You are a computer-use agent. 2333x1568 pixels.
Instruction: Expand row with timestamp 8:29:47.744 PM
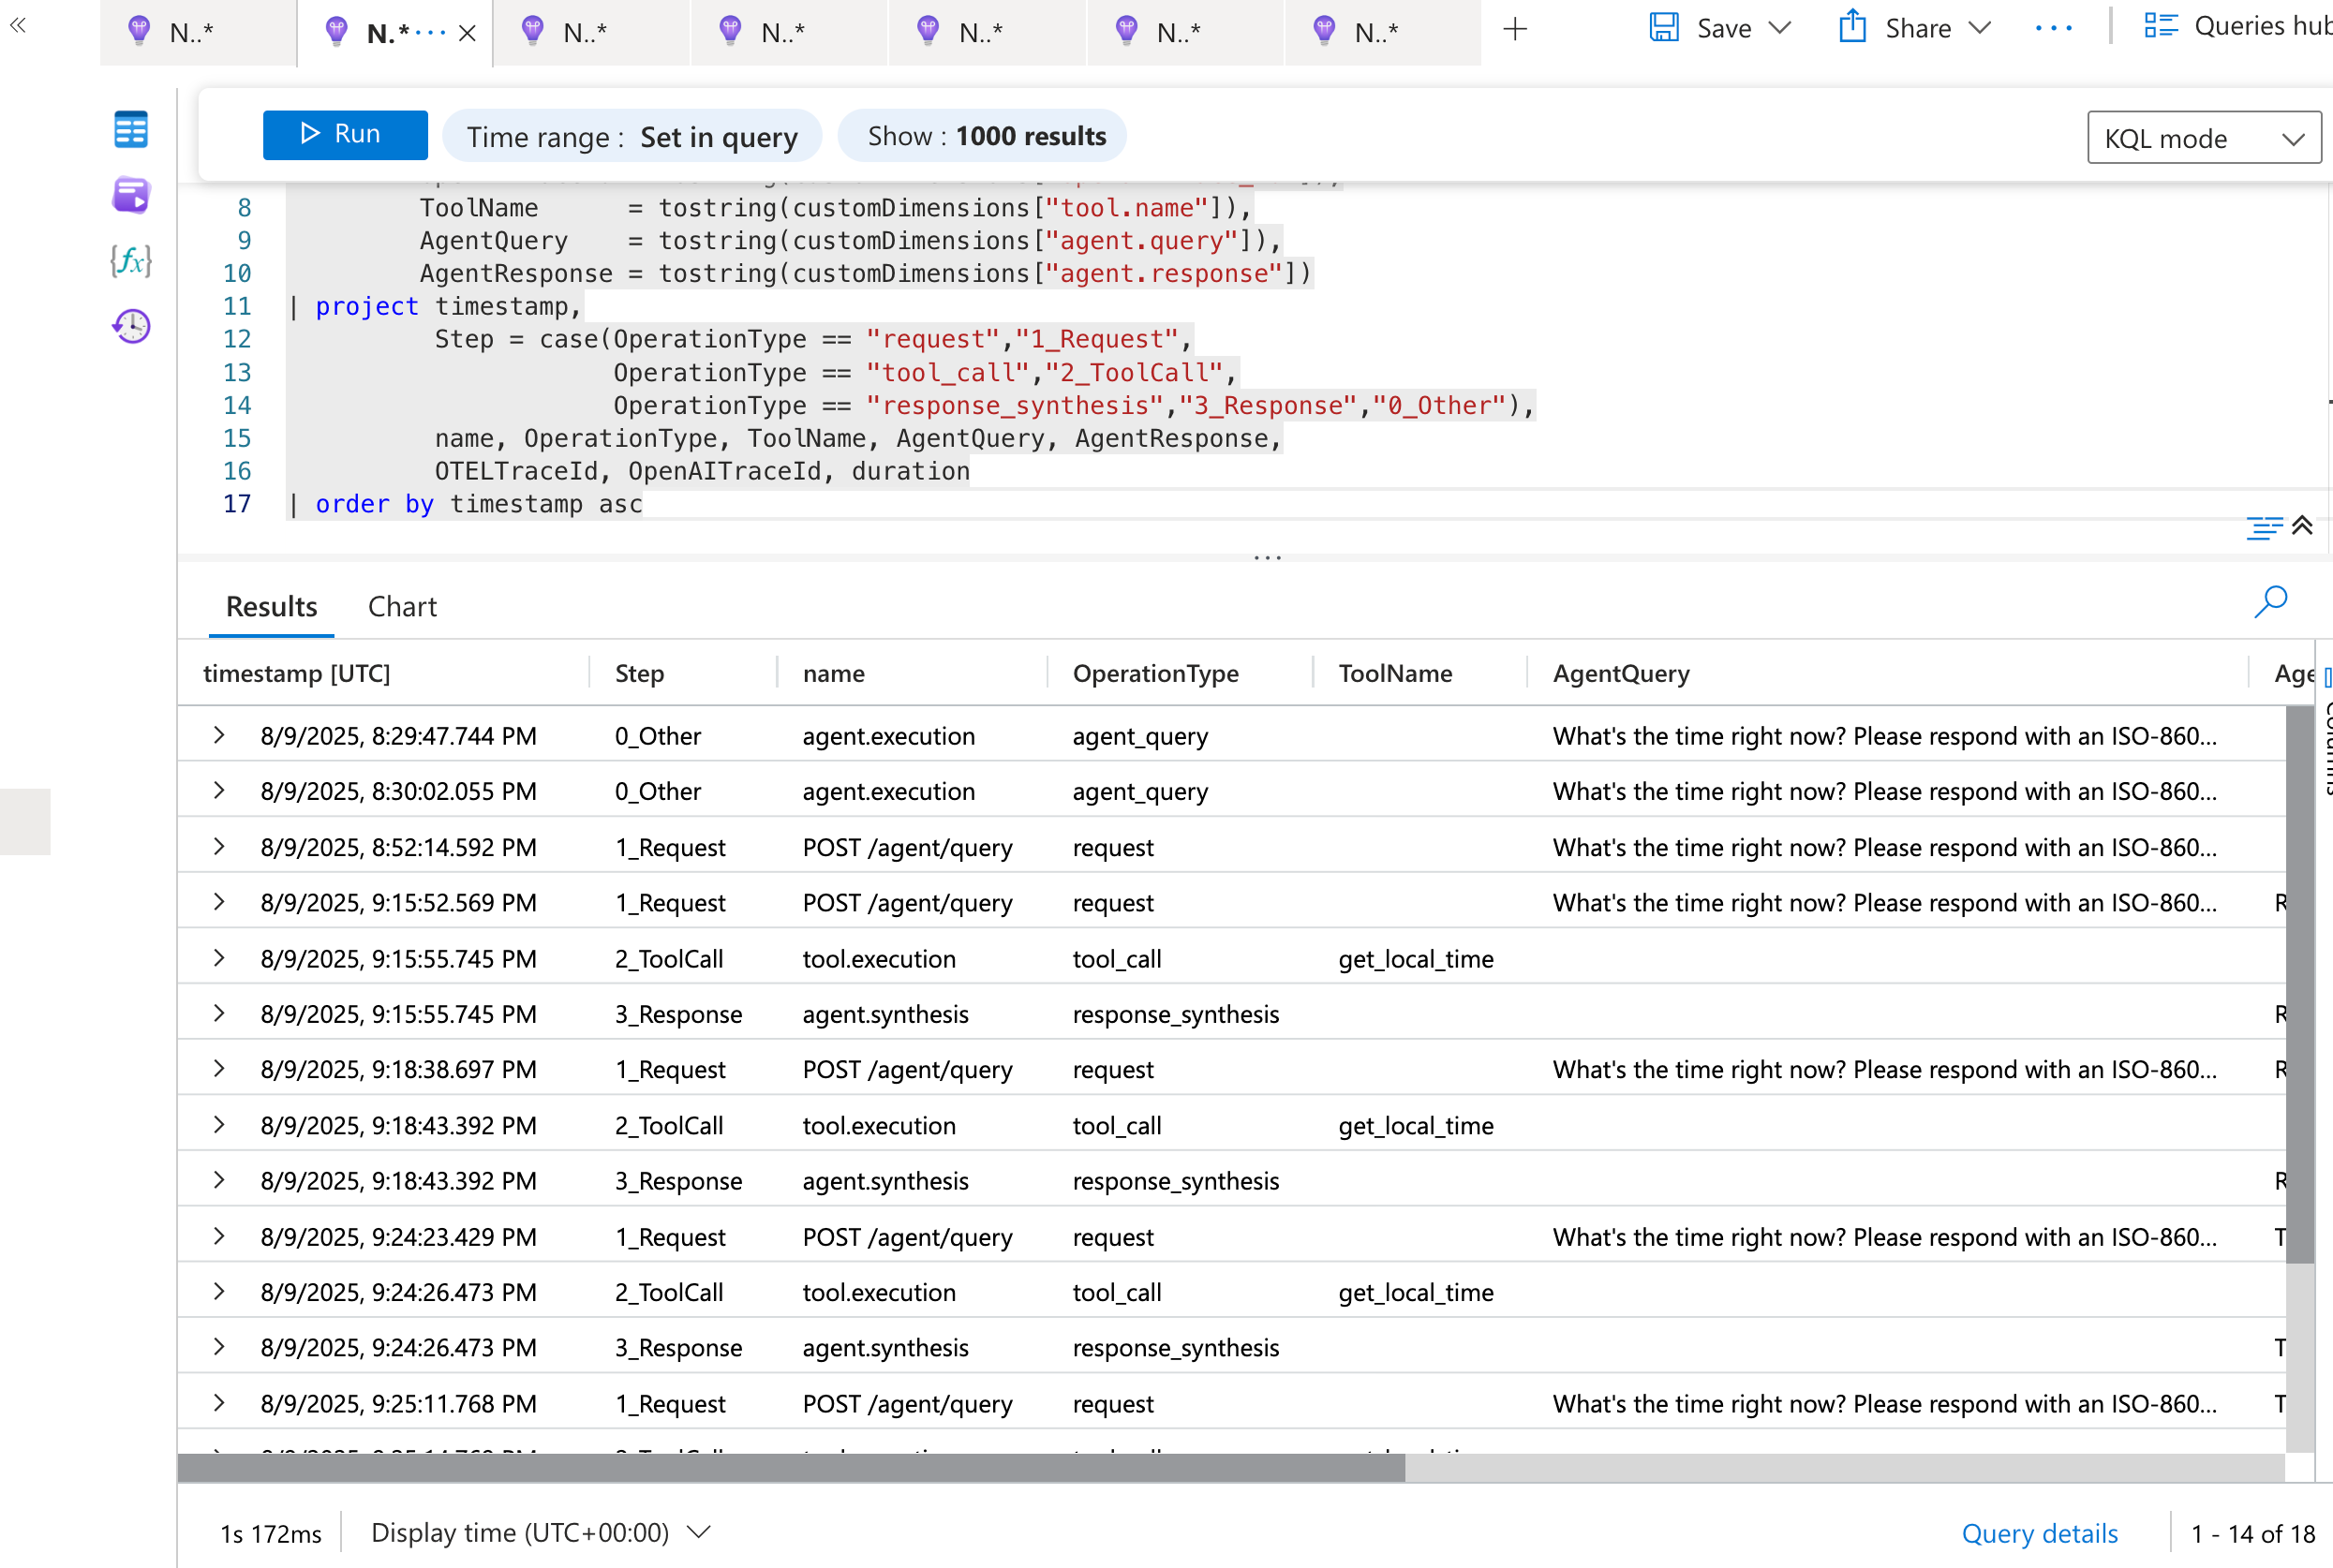(x=219, y=735)
